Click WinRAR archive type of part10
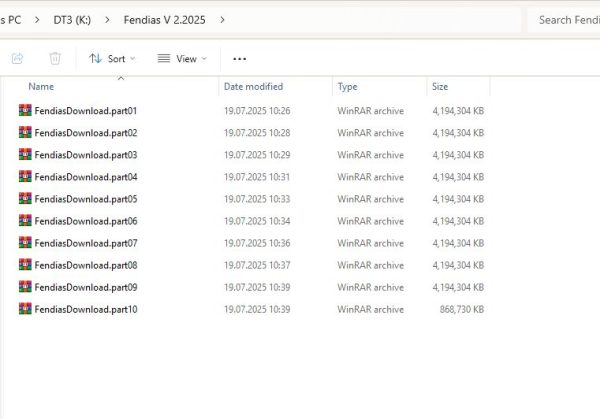The image size is (600, 419). 370,309
